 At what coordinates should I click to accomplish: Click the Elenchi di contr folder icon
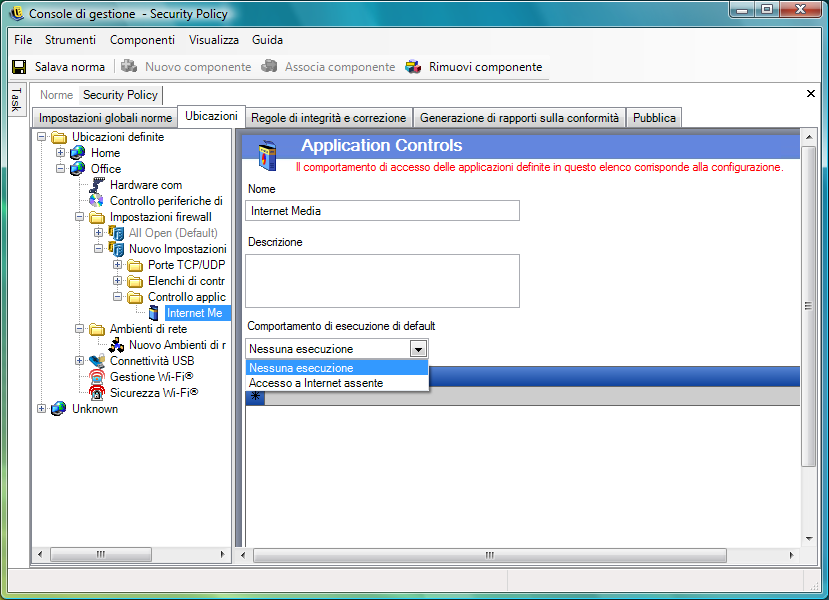135,281
